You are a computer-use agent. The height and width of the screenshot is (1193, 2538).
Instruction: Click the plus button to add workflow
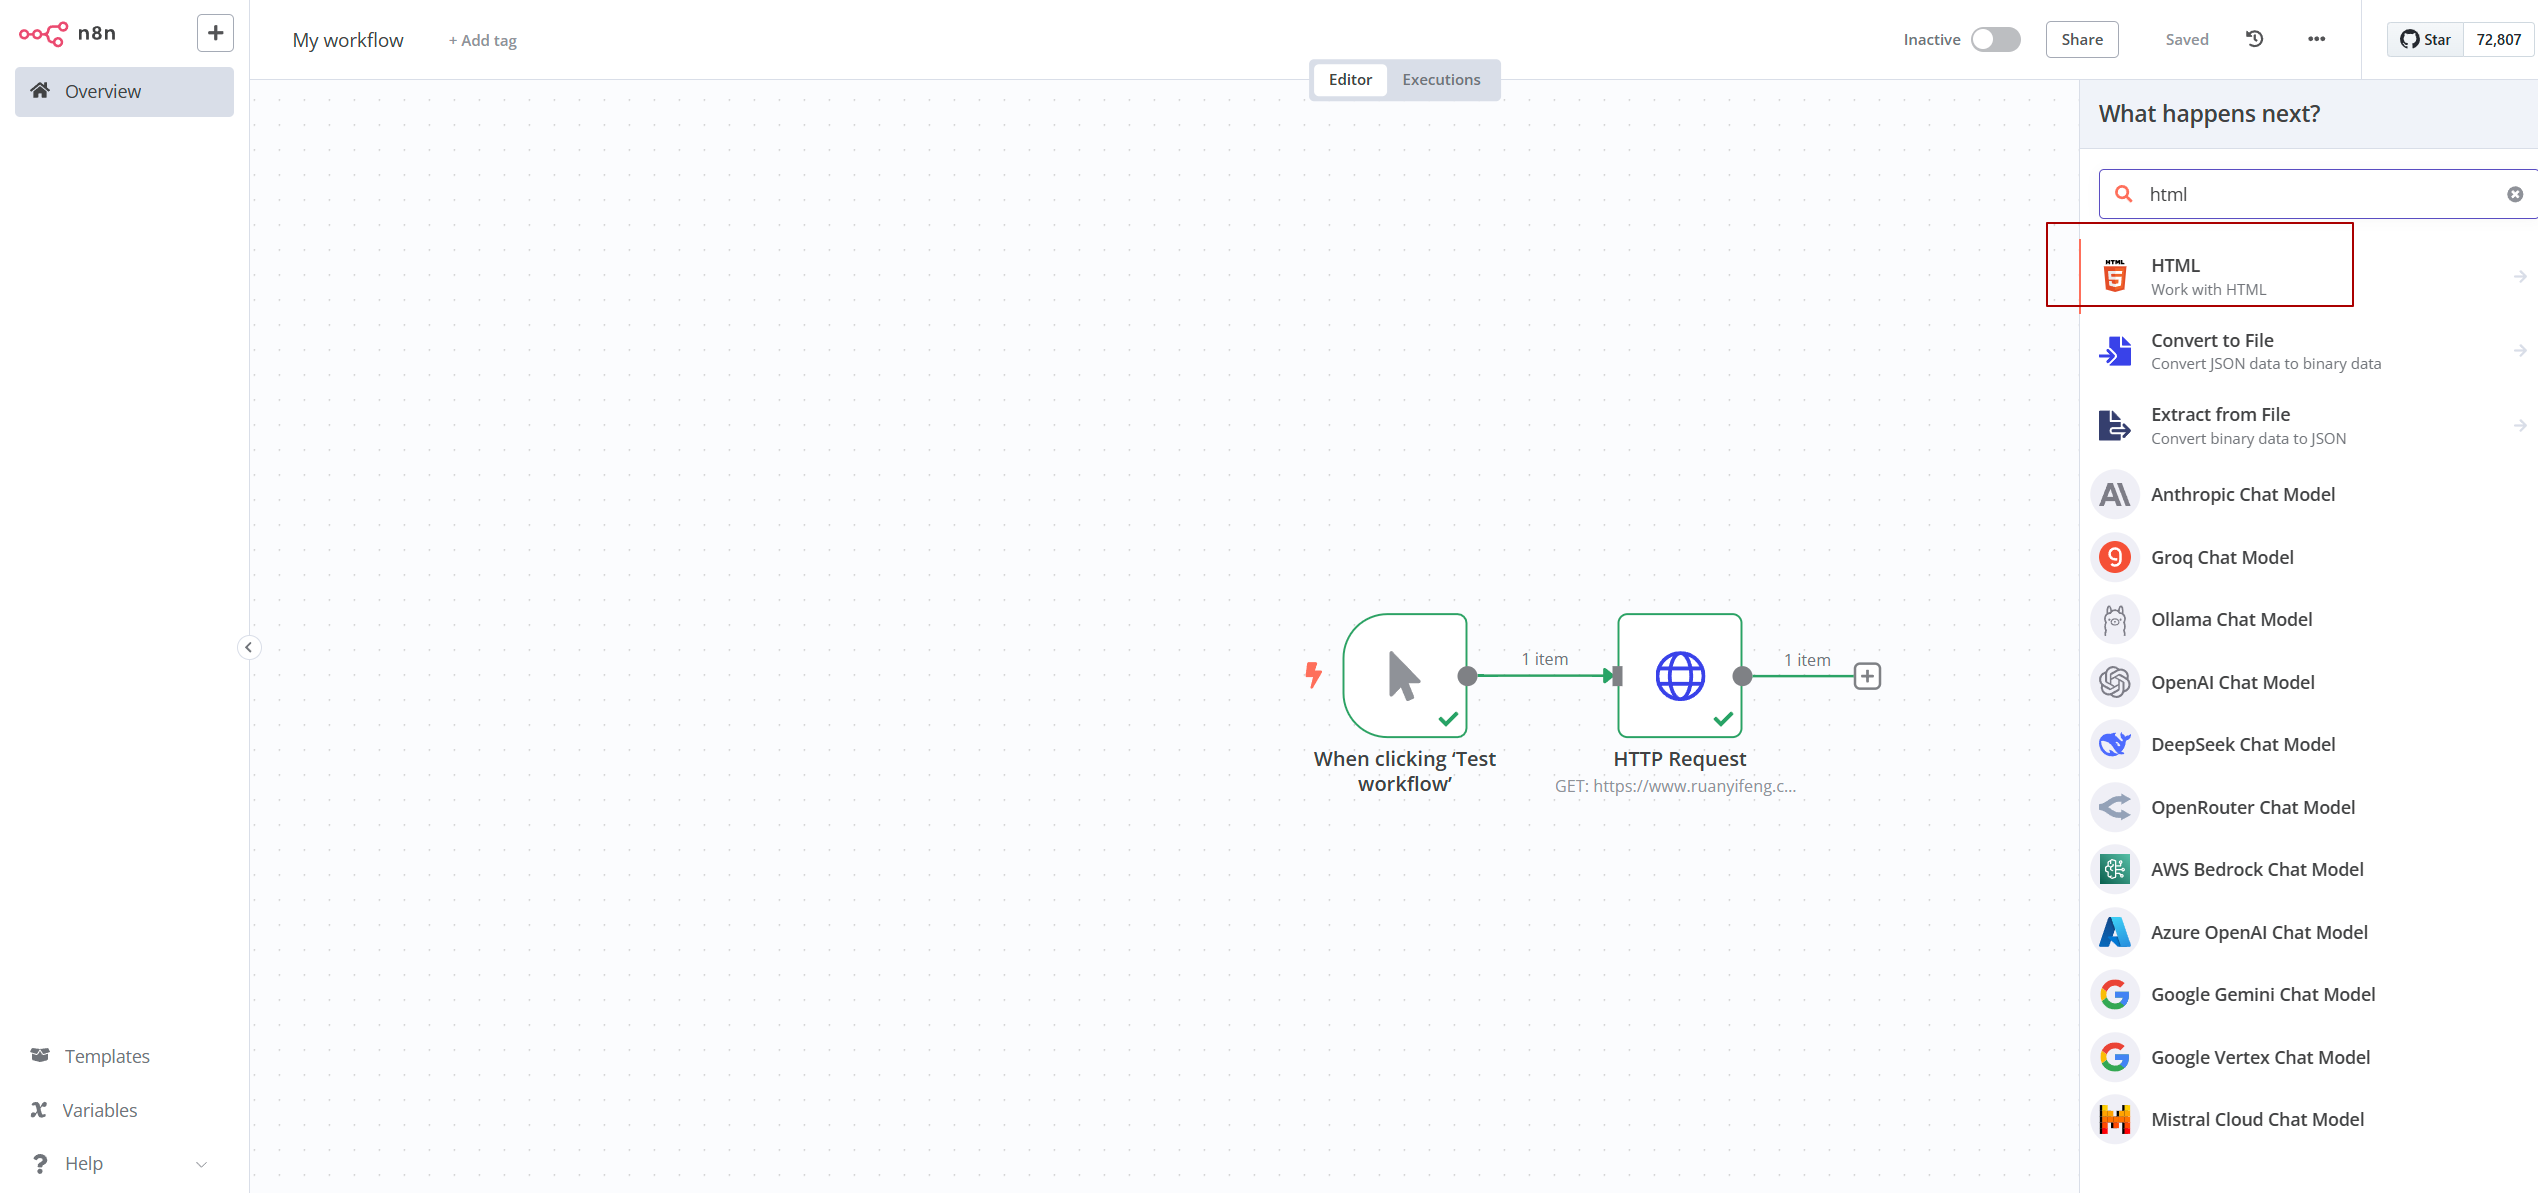(x=215, y=33)
